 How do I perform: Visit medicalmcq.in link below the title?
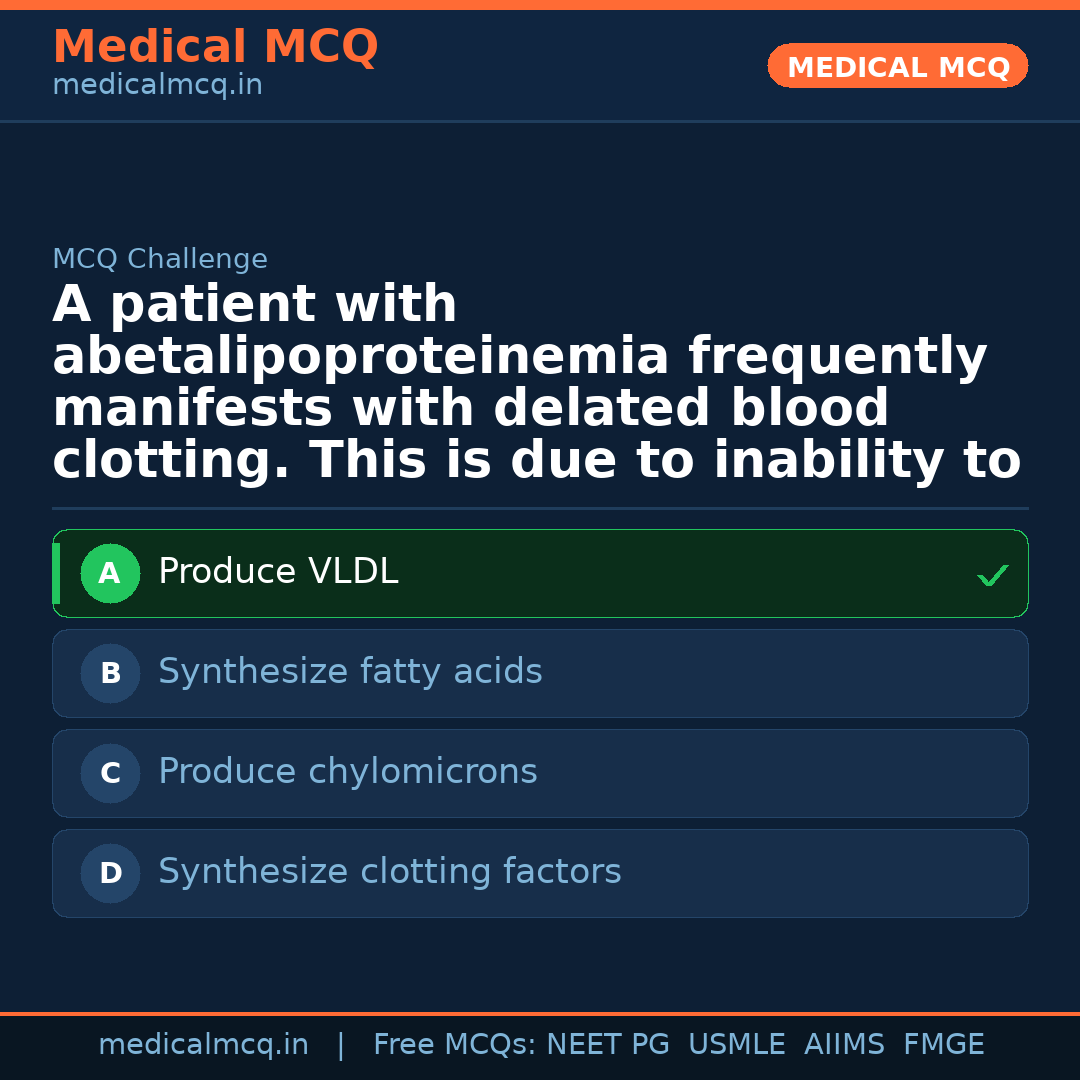[x=157, y=86]
